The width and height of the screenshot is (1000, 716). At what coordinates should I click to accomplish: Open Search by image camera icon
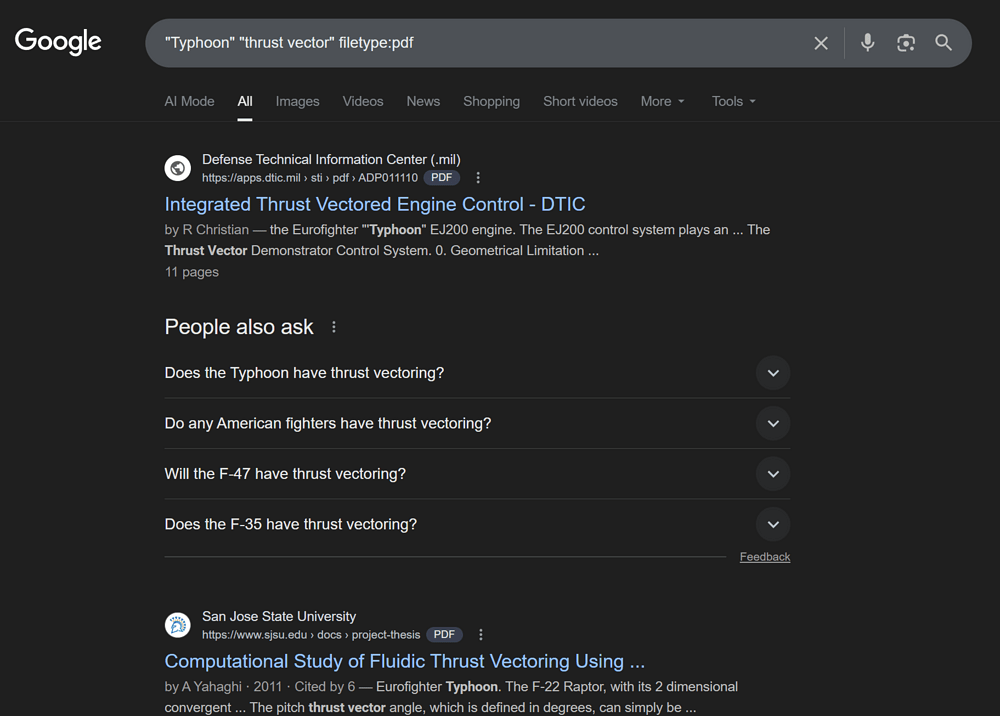pyautogui.click(x=906, y=43)
